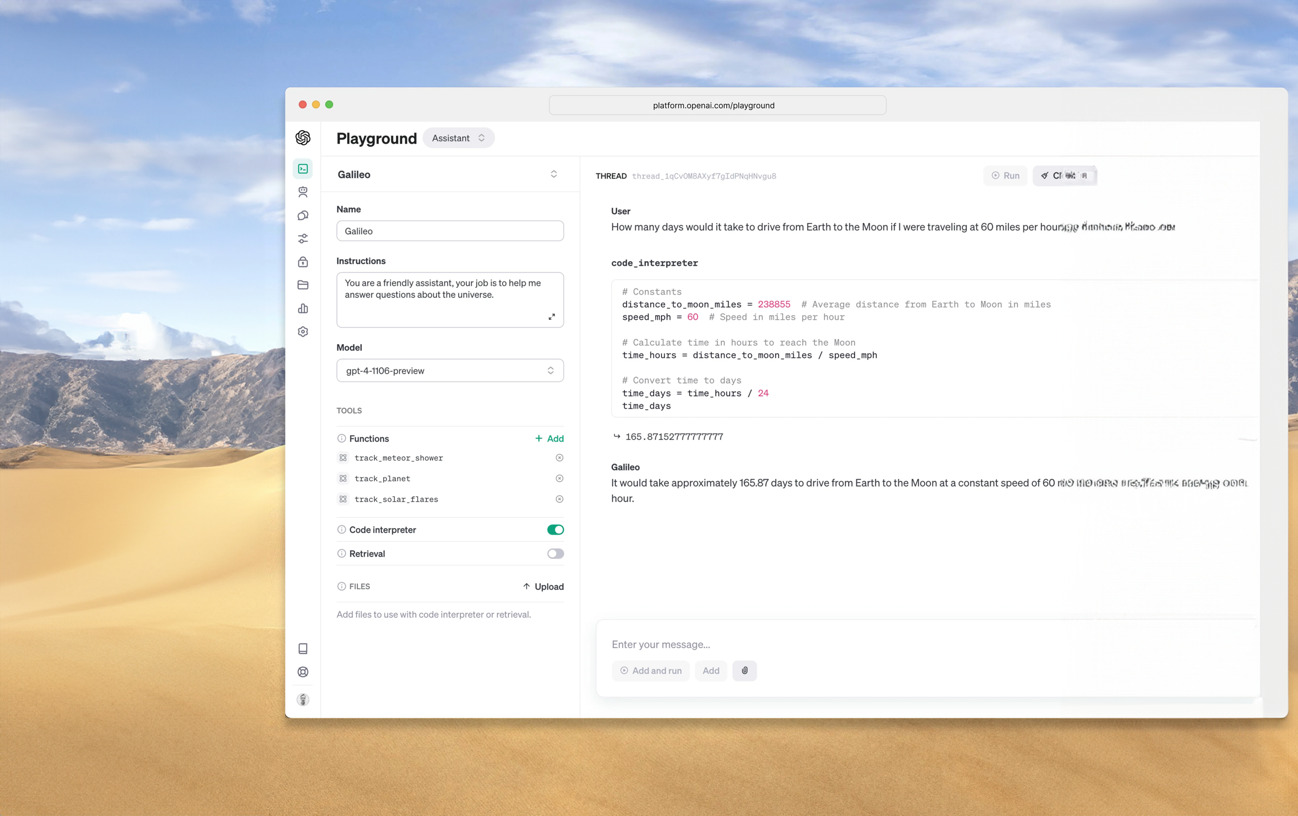
Task: Remove the track_solar_flares function
Action: point(559,499)
